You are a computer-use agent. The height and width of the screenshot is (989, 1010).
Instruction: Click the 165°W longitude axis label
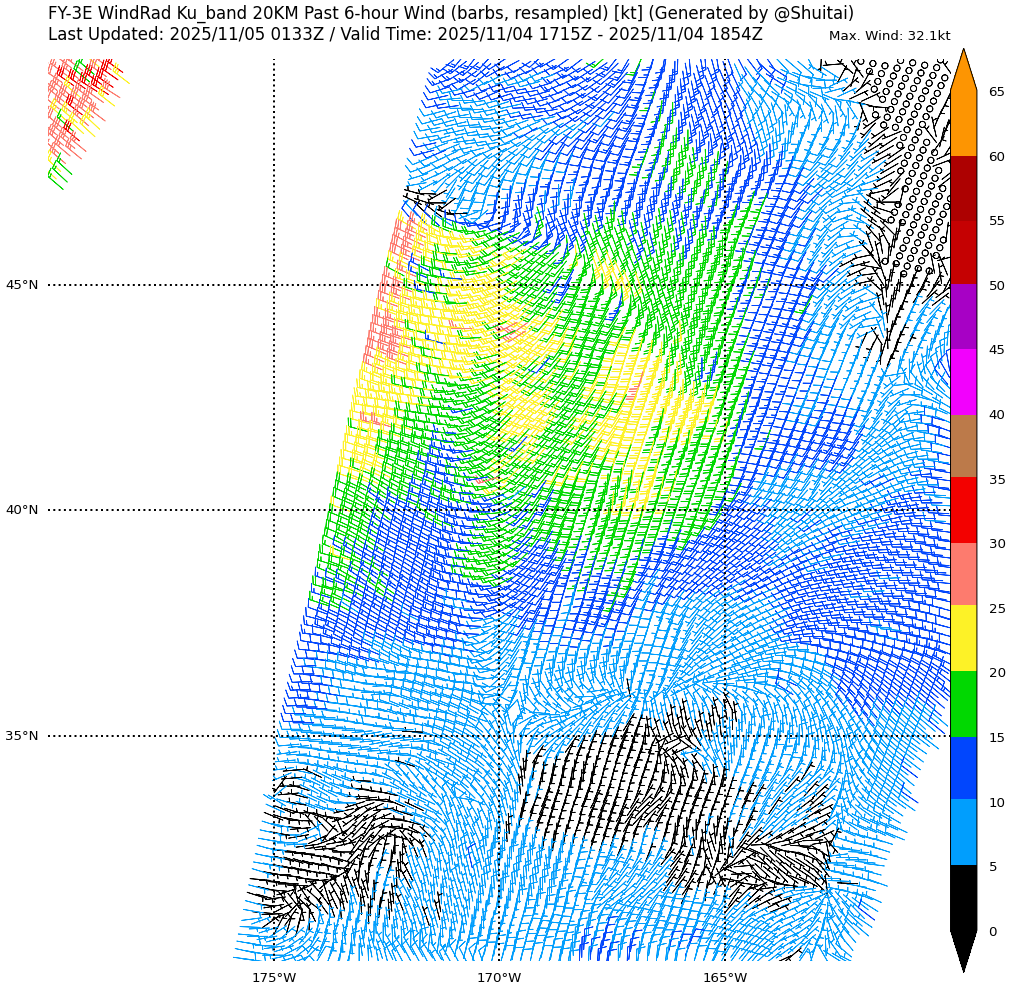pos(725,977)
